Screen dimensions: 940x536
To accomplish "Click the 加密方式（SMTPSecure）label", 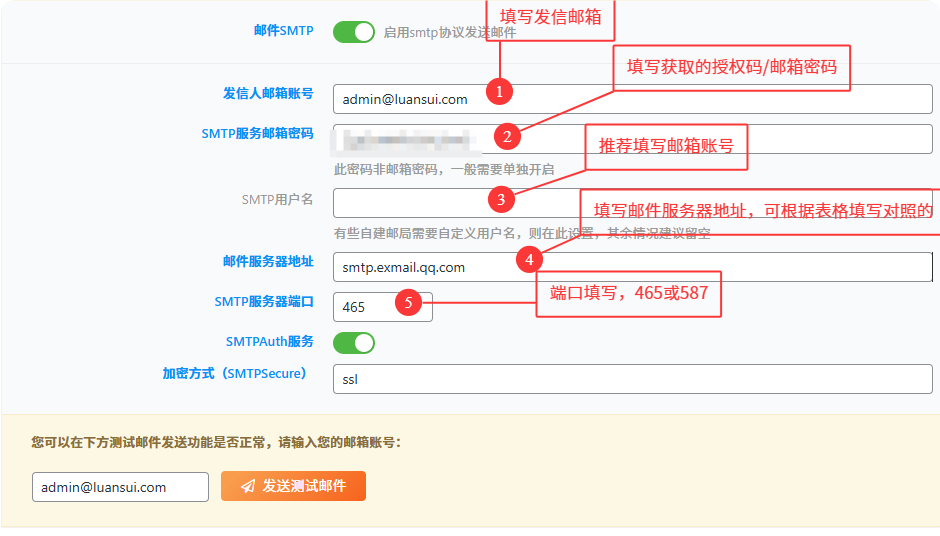I will [x=235, y=374].
